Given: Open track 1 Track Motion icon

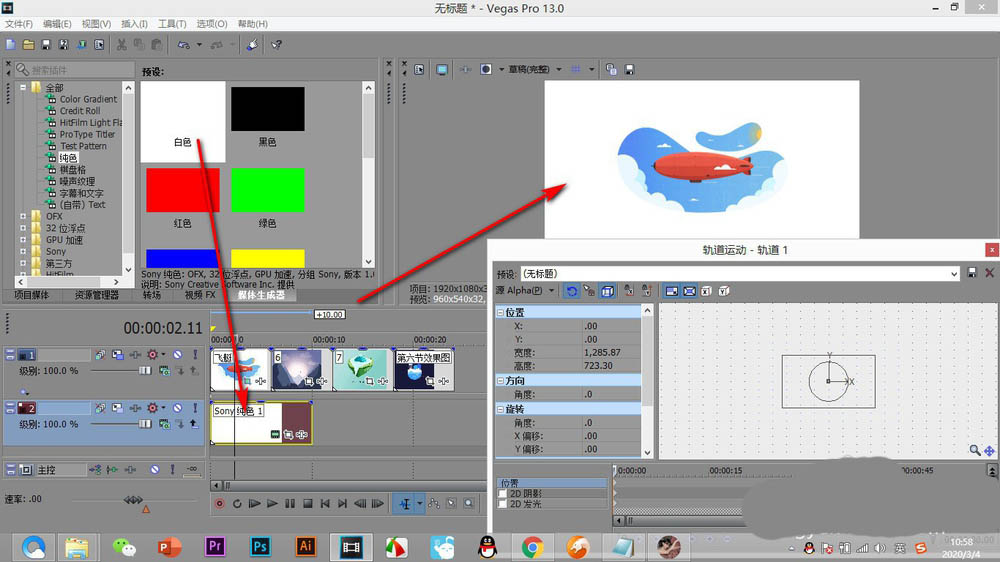Looking at the screenshot, I should [x=118, y=355].
